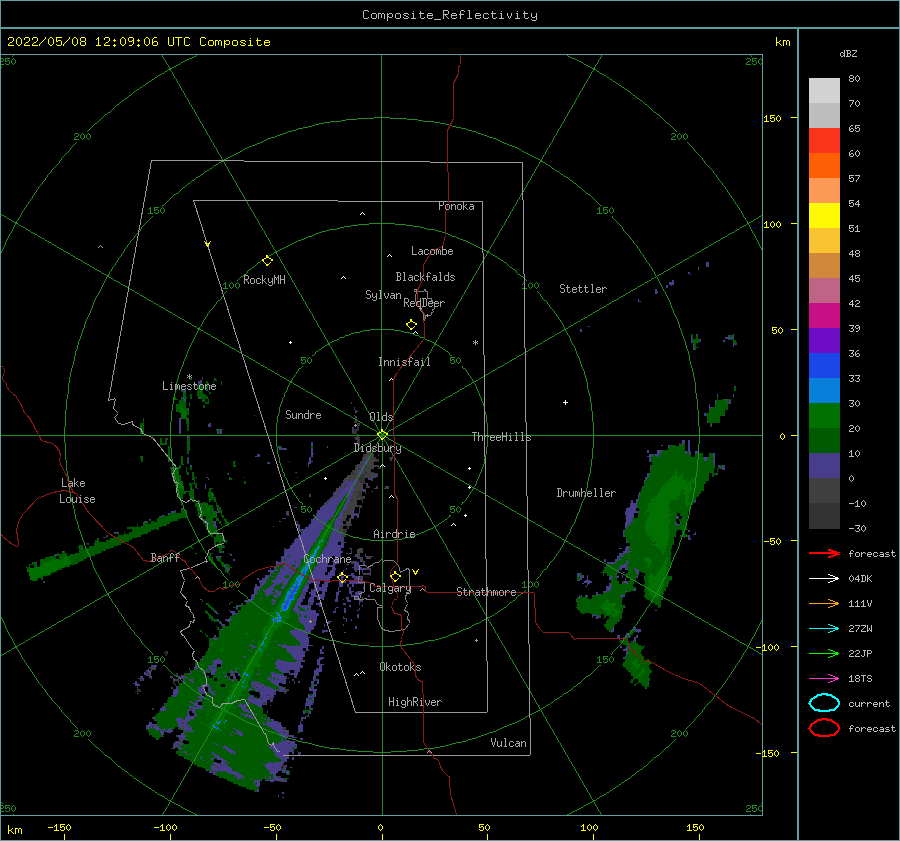The image size is (900, 841).
Task: Click the red forecast arrow legend icon
Action: pyautogui.click(x=824, y=553)
